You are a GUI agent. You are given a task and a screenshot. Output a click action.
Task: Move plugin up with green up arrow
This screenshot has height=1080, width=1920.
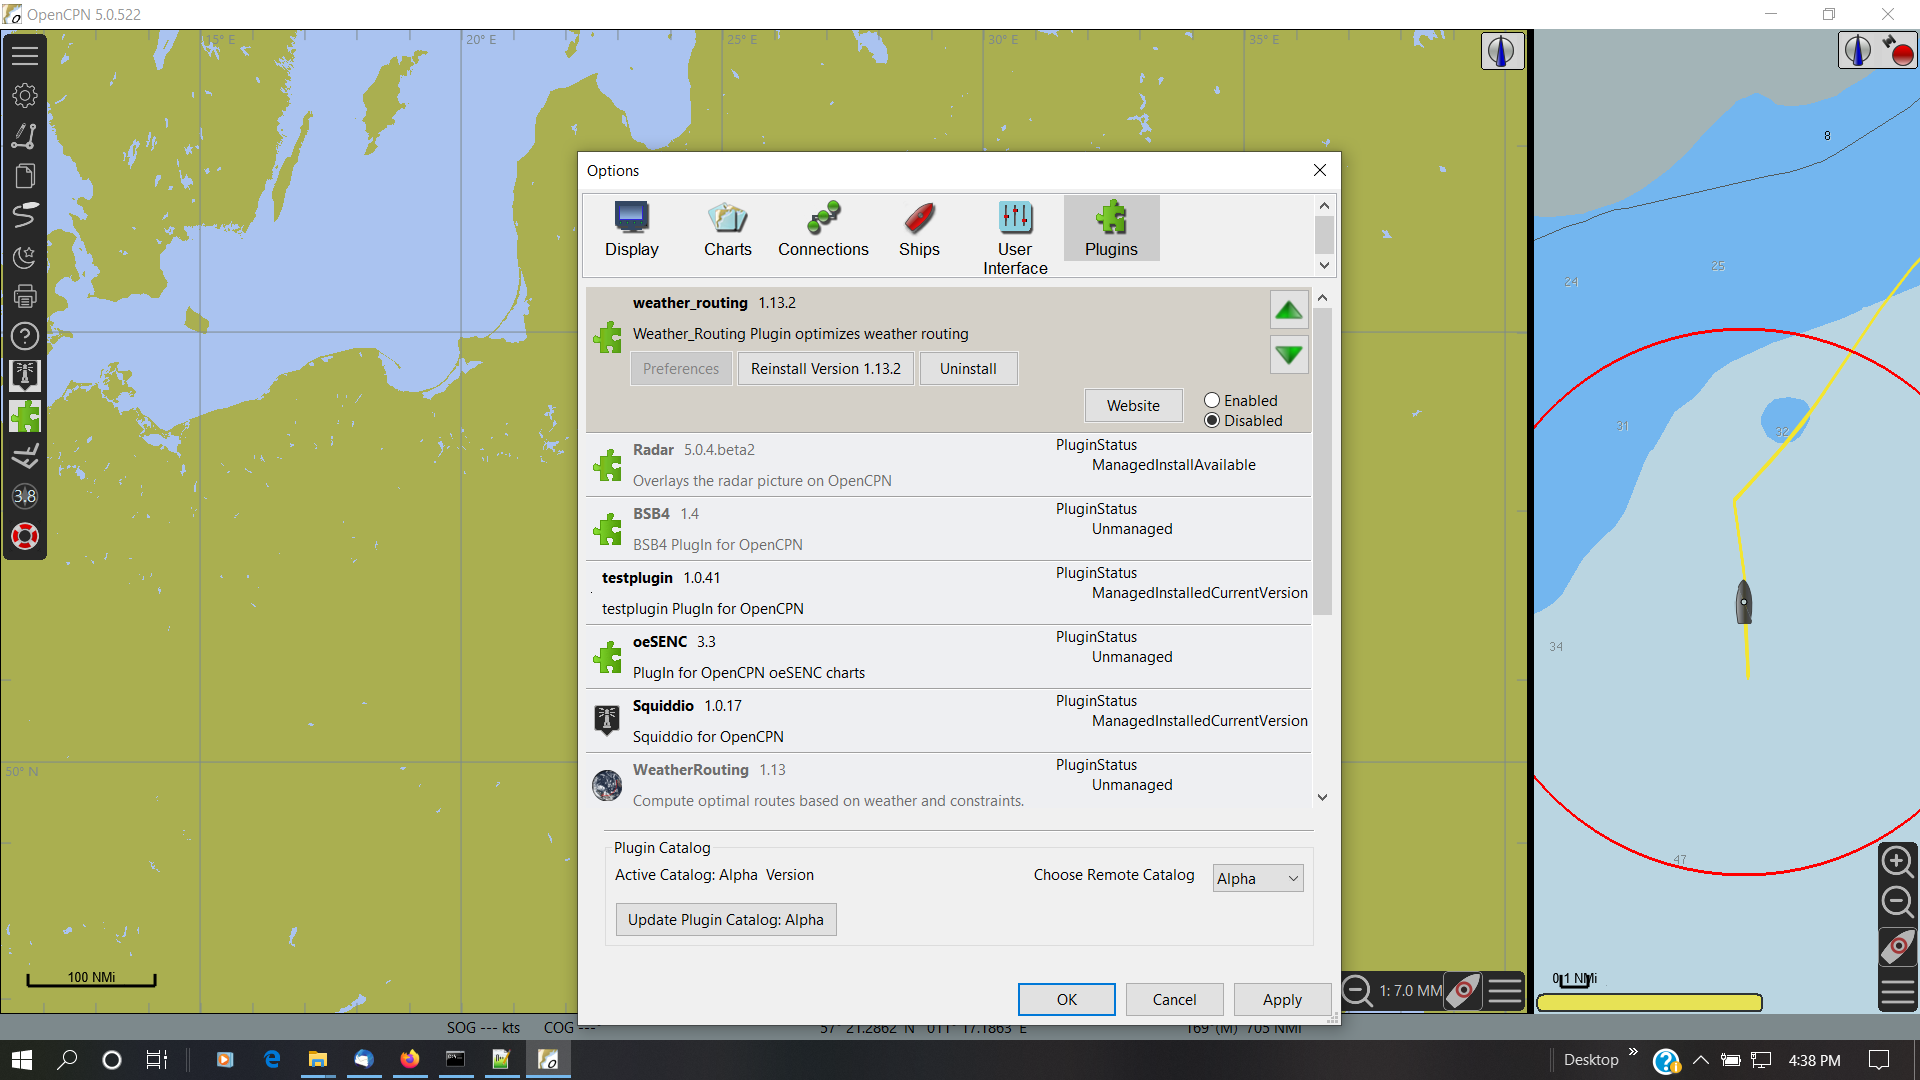[1289, 310]
